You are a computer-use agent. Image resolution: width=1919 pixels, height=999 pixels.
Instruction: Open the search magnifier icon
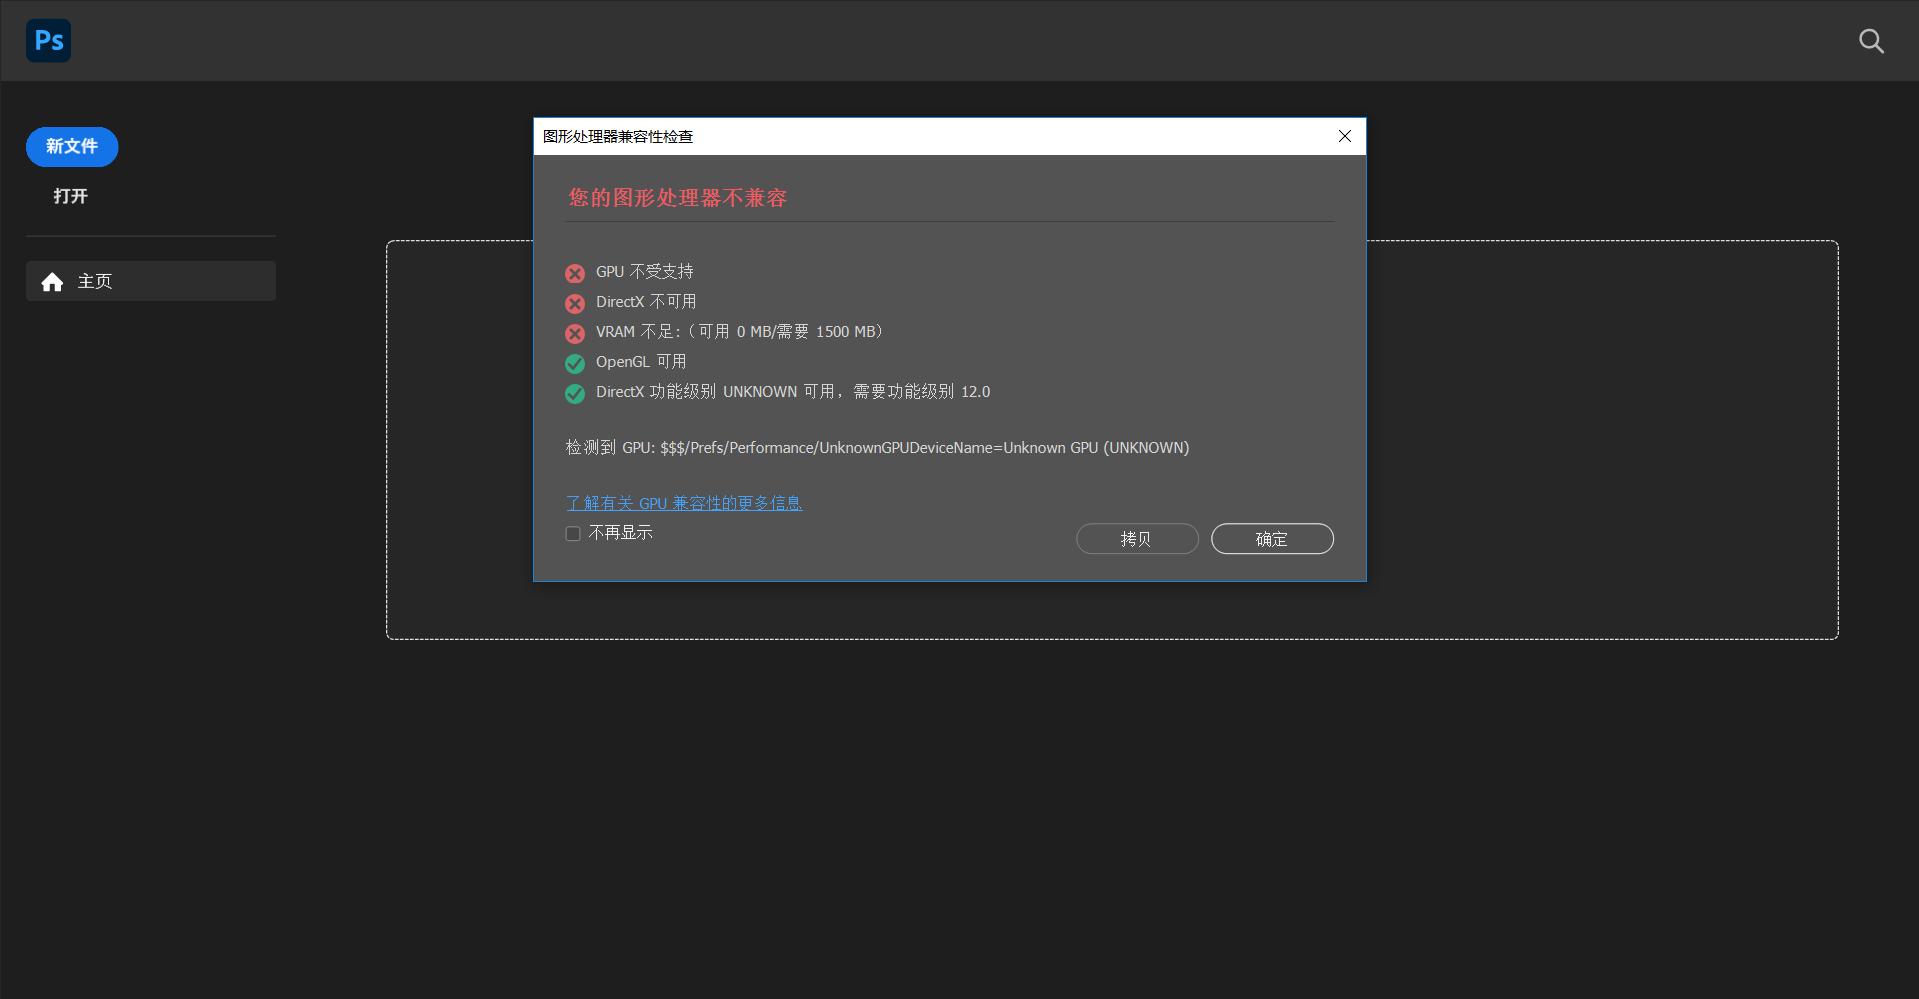[1871, 41]
